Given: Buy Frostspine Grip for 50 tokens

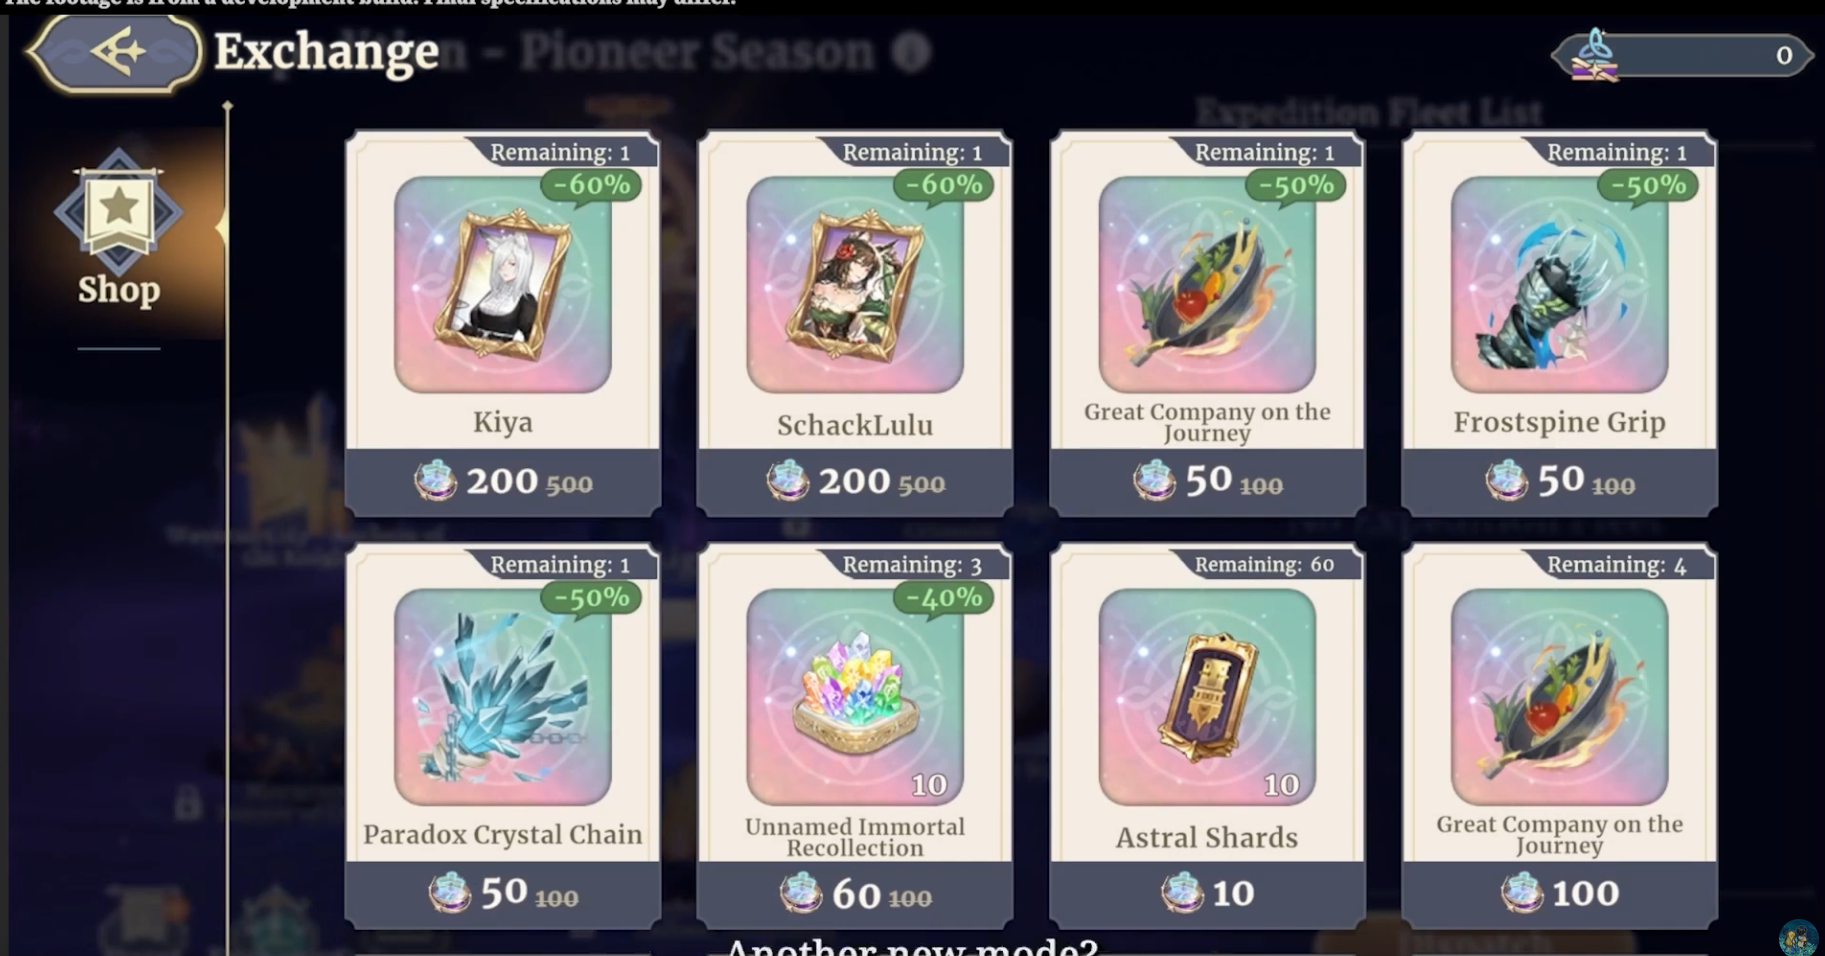Looking at the screenshot, I should point(1559,482).
